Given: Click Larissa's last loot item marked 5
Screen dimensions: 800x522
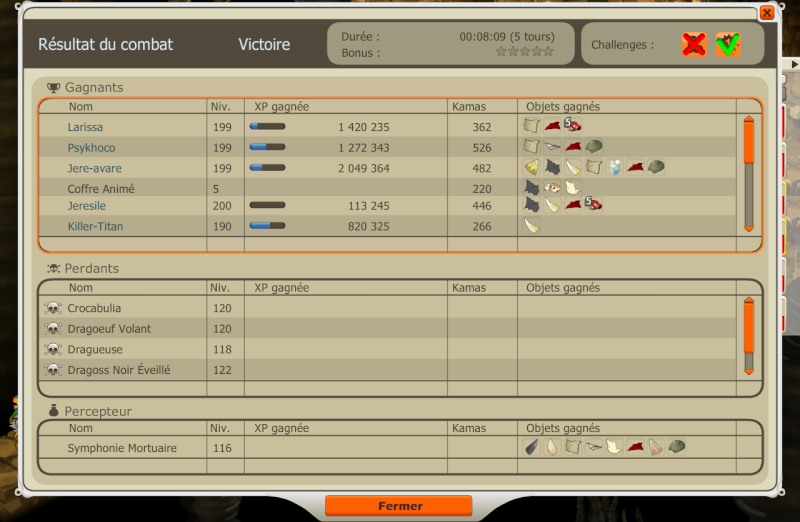Looking at the screenshot, I should [573, 126].
